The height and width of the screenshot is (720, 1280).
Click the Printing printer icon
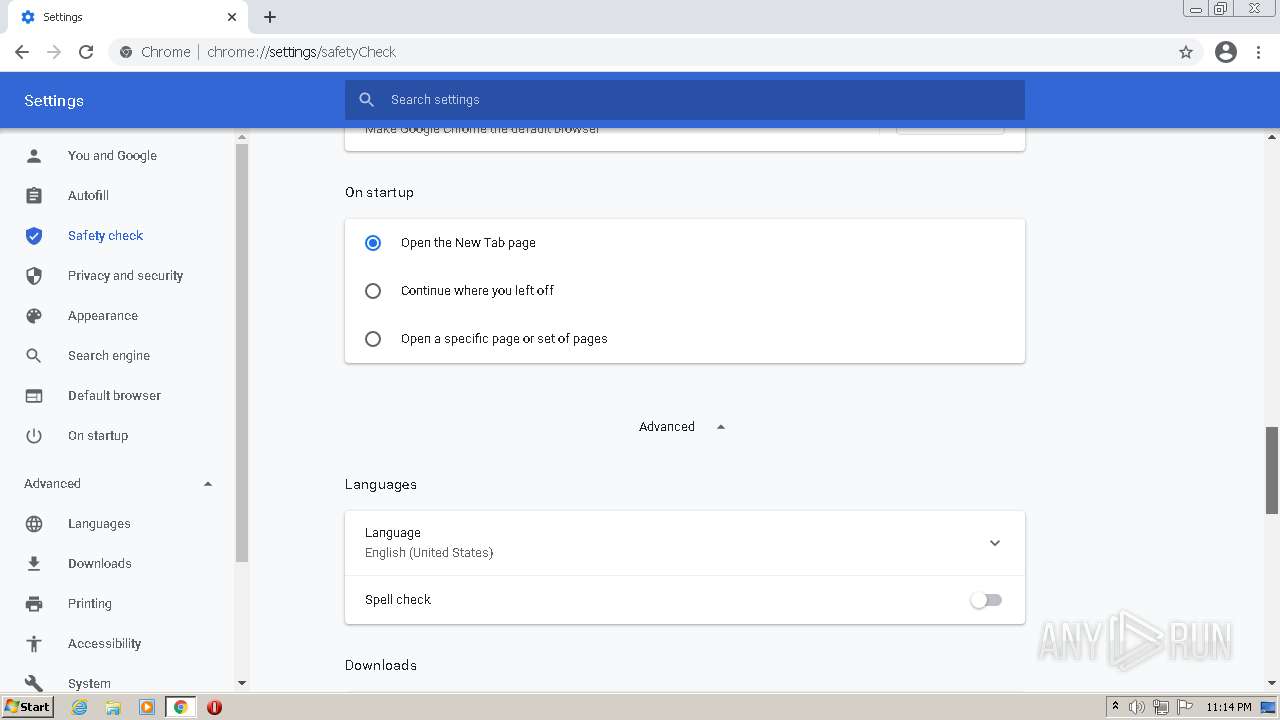point(34,603)
